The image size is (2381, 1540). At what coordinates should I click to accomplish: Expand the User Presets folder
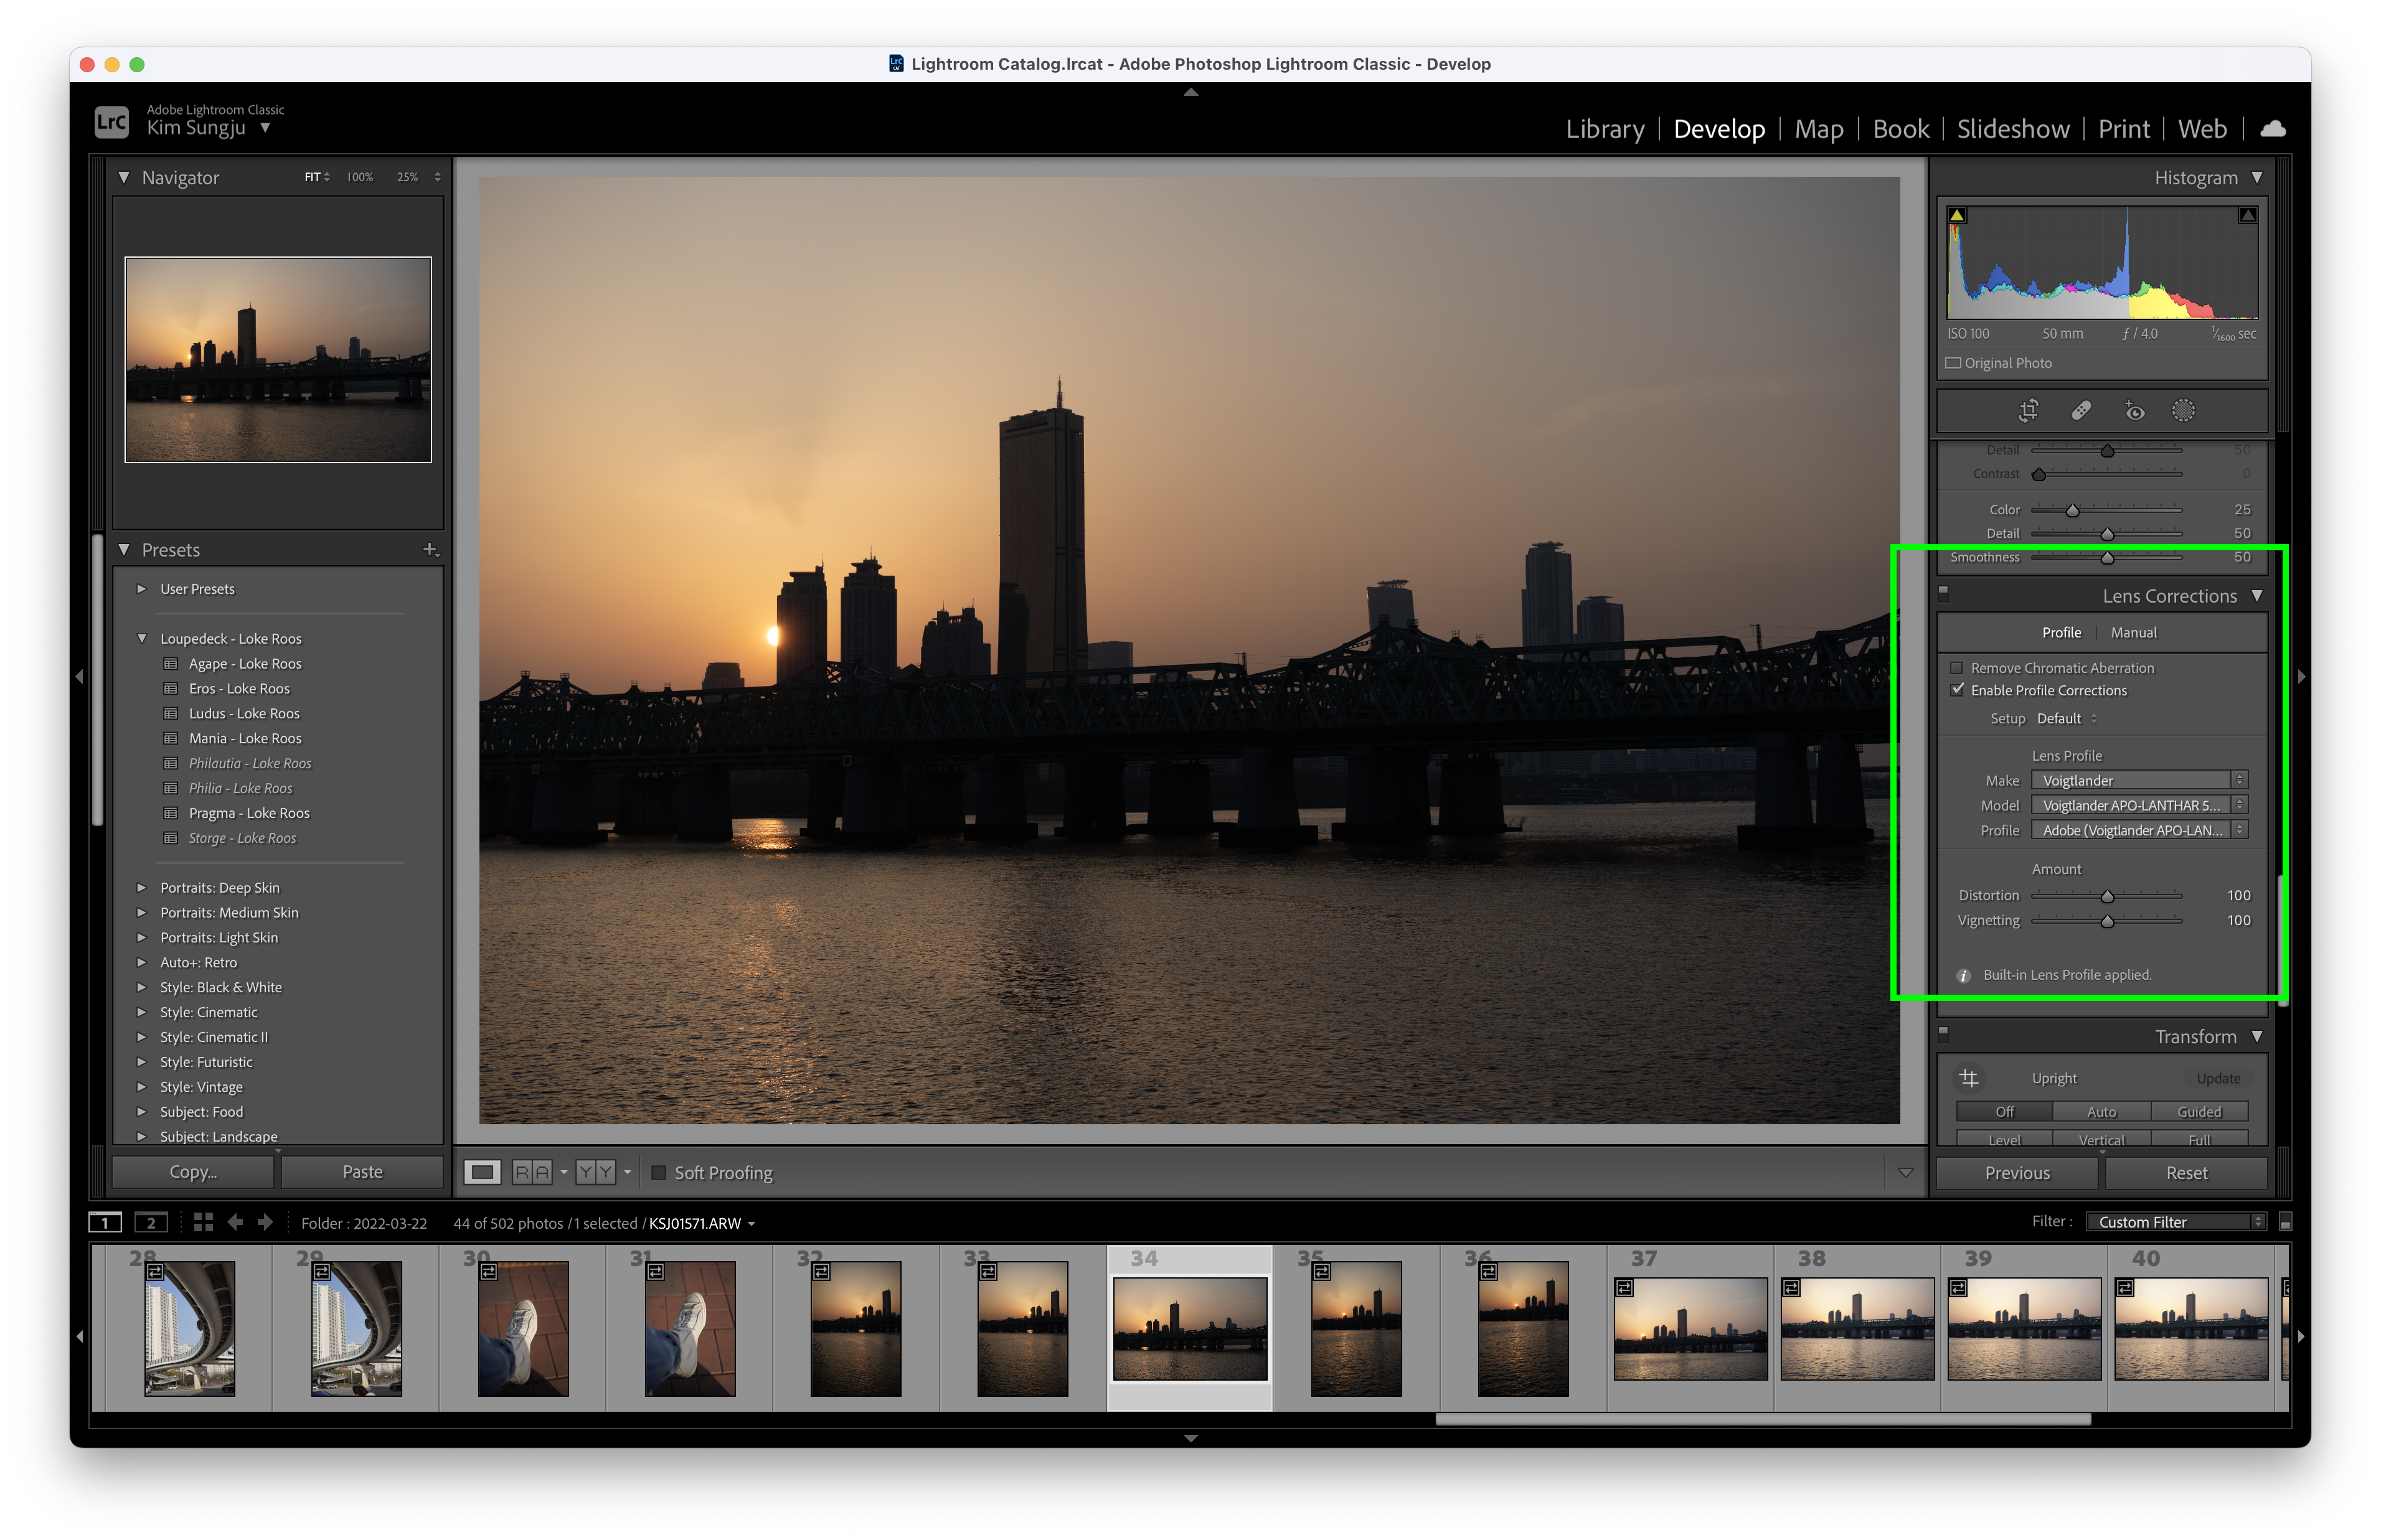tap(141, 589)
